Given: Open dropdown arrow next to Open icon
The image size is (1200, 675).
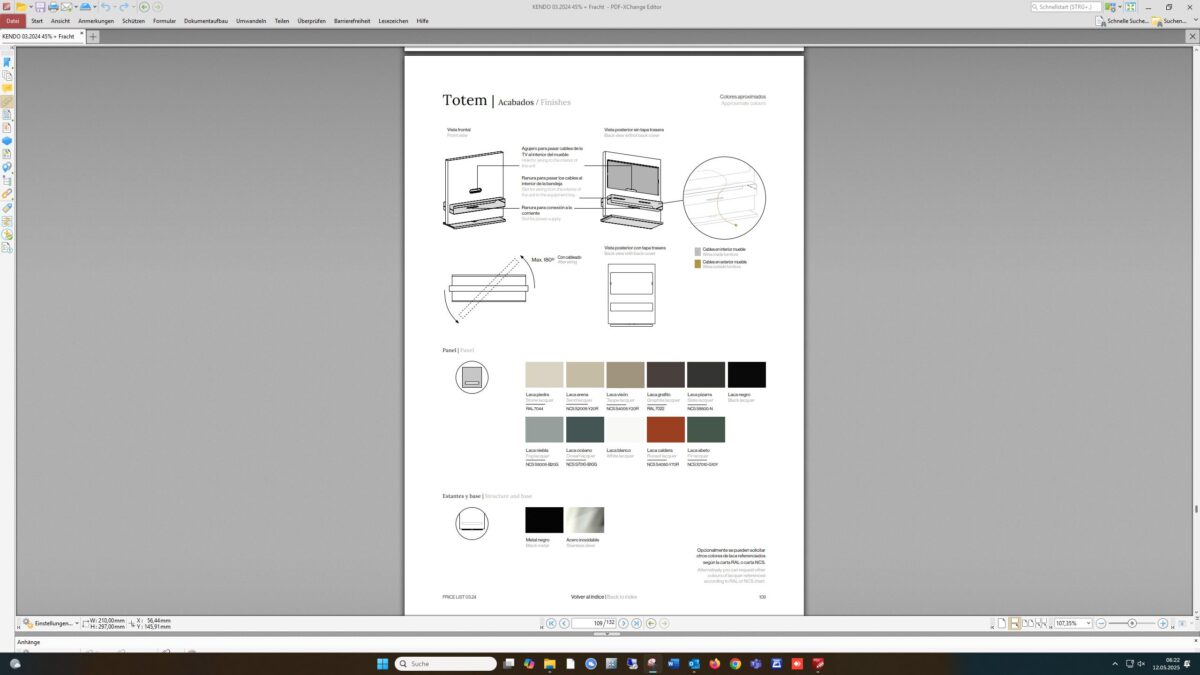Looking at the screenshot, I should (x=31, y=7).
